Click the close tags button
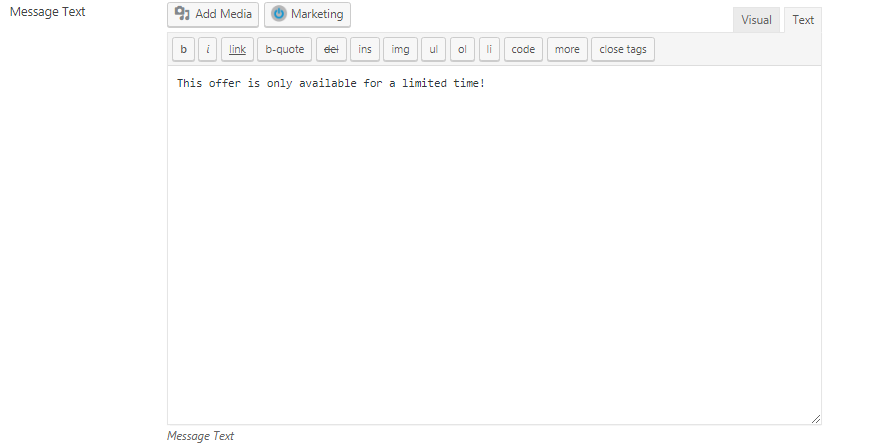This screenshot has height=445, width=887. click(623, 49)
